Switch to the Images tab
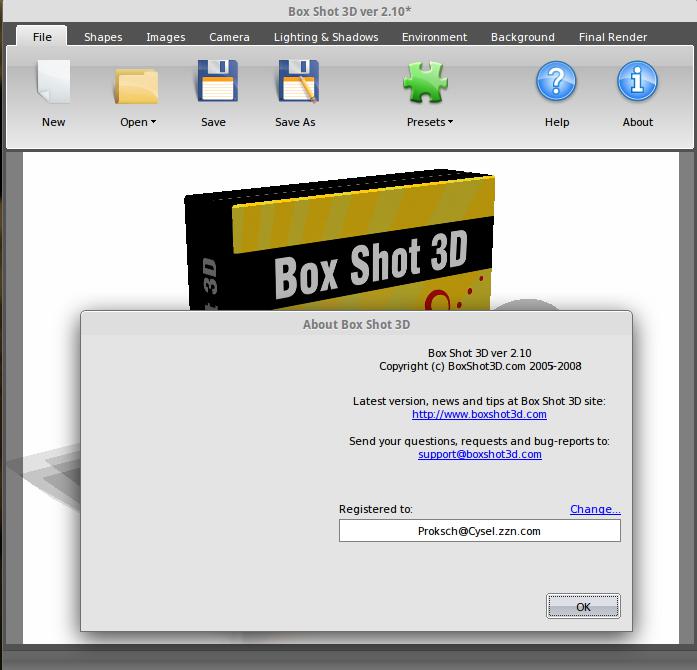The width and height of the screenshot is (697, 670). (166, 37)
